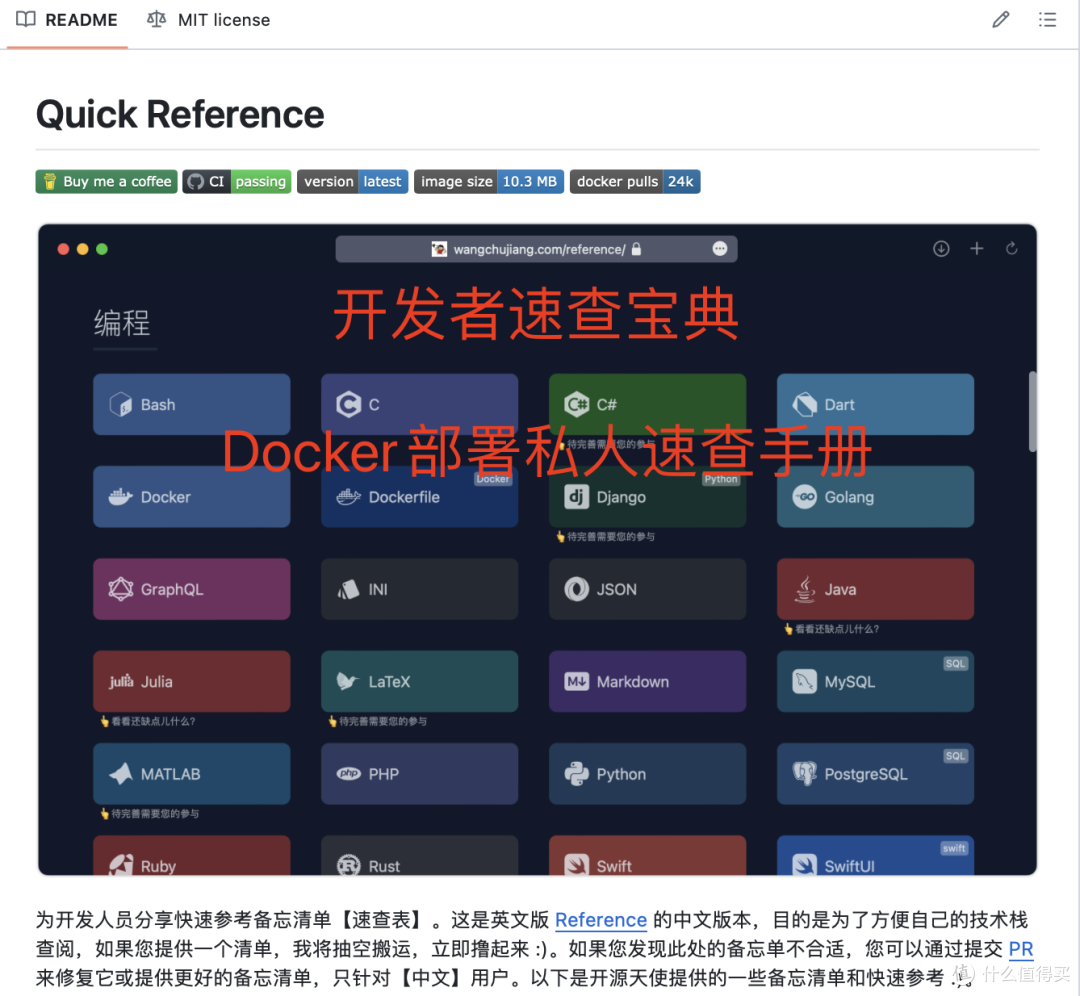The width and height of the screenshot is (1080, 996).
Task: Click the image size 10.3 MB badge
Action: [x=488, y=182]
